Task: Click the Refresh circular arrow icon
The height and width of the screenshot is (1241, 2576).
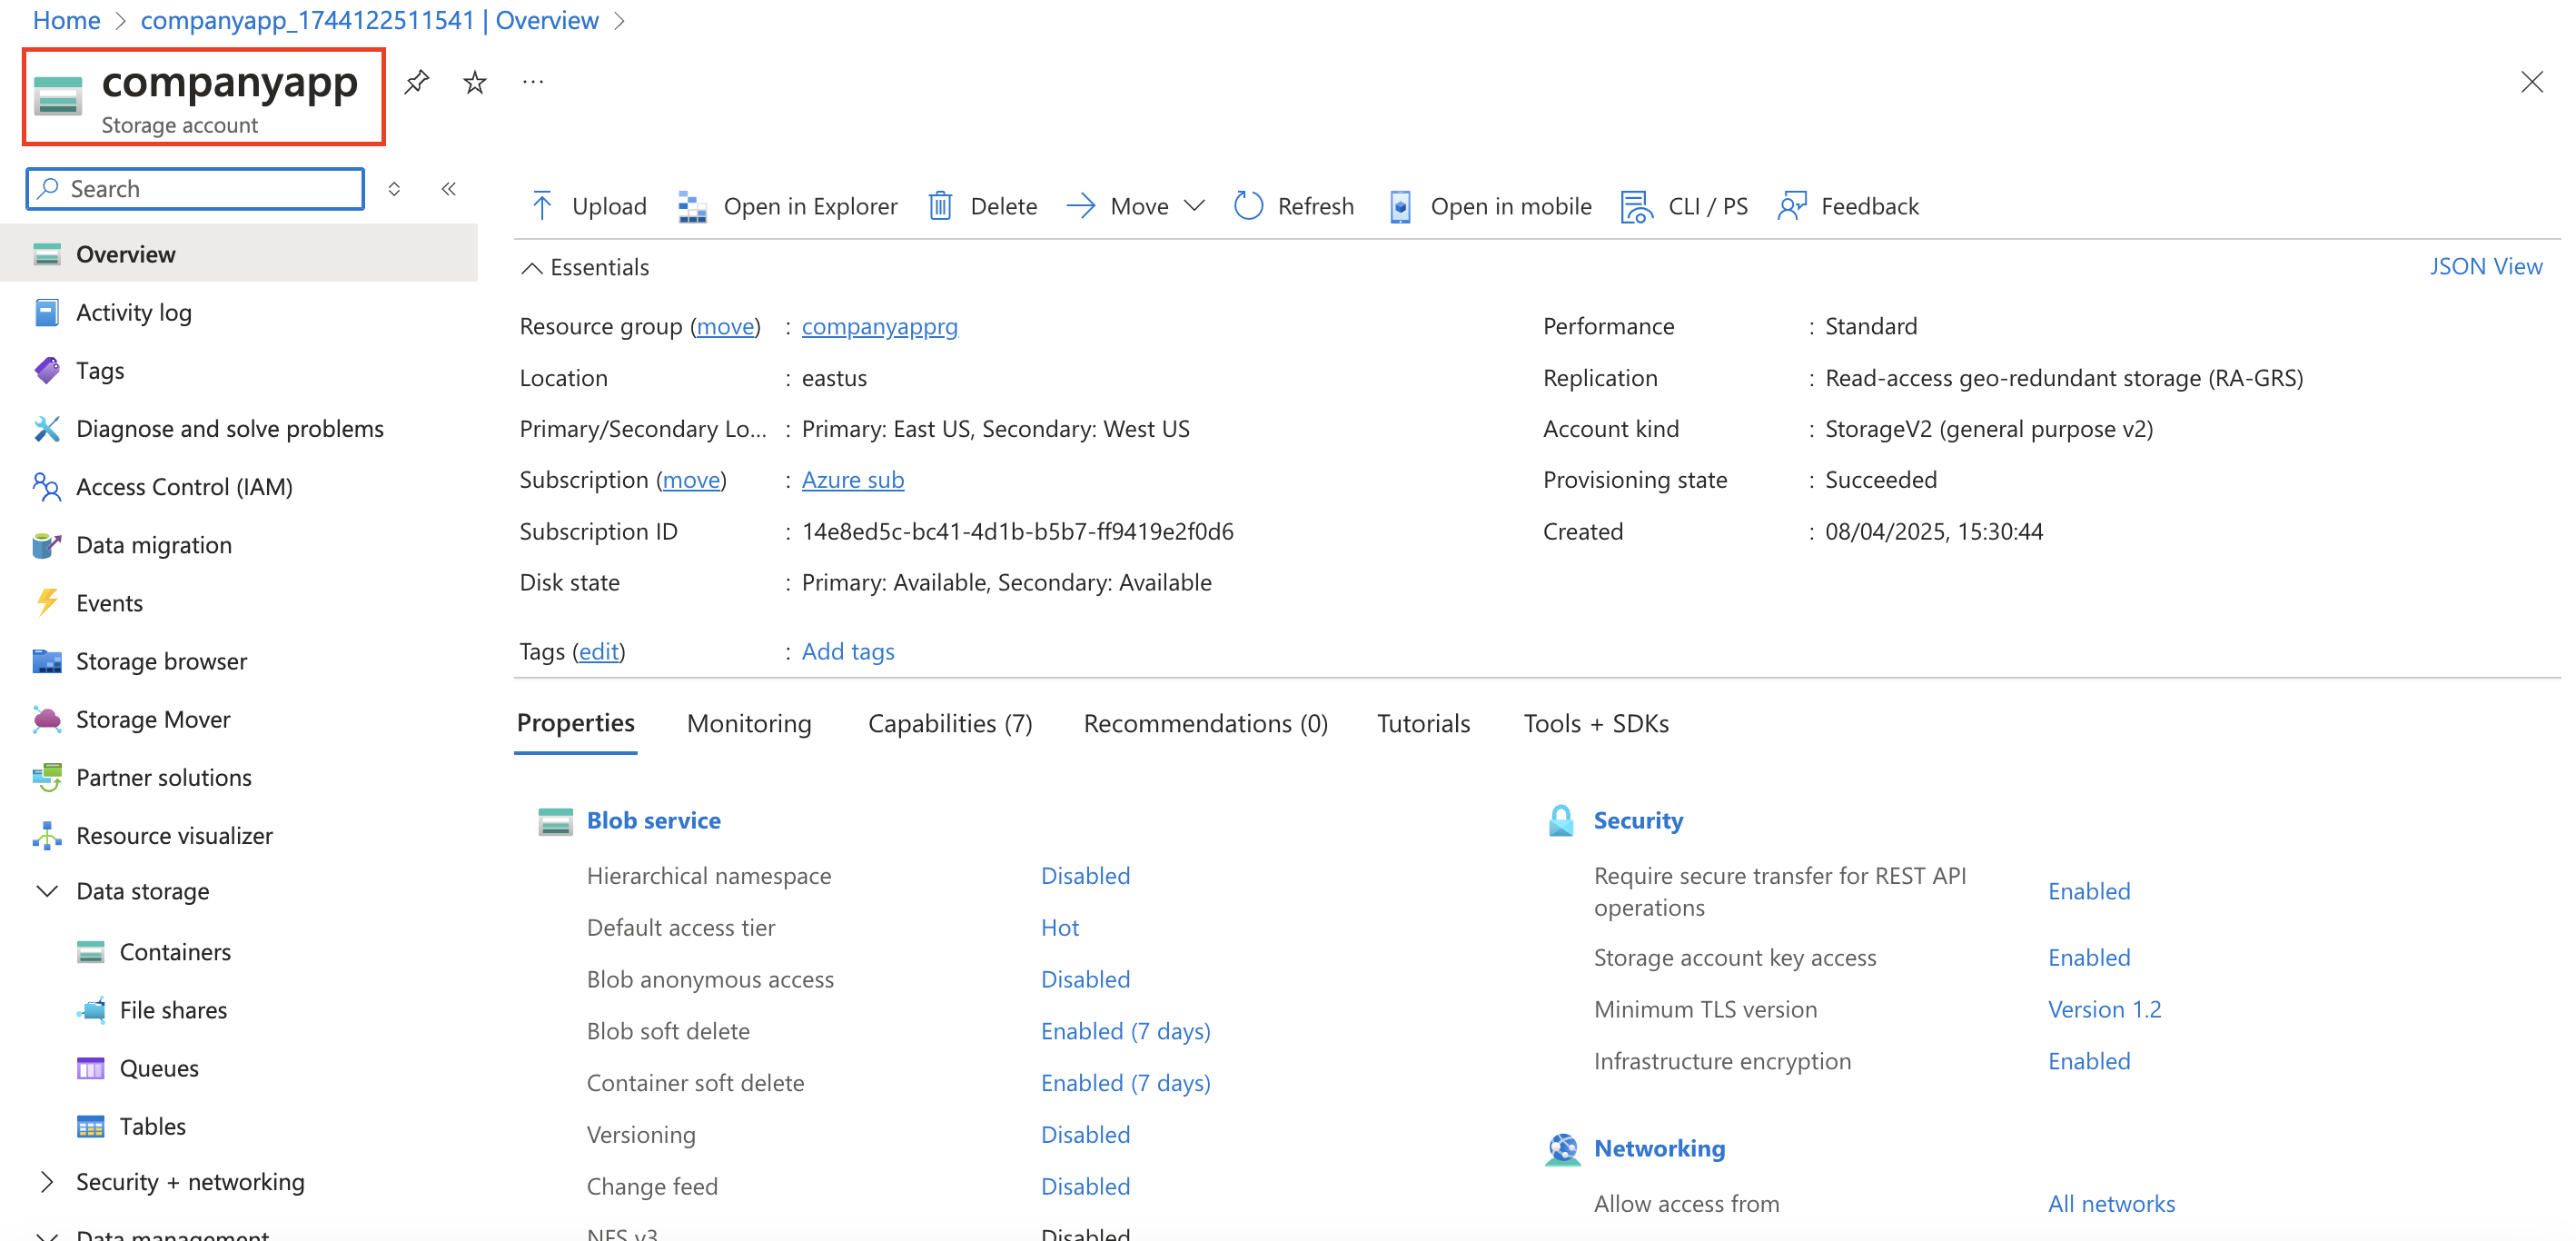Action: pyautogui.click(x=1248, y=206)
